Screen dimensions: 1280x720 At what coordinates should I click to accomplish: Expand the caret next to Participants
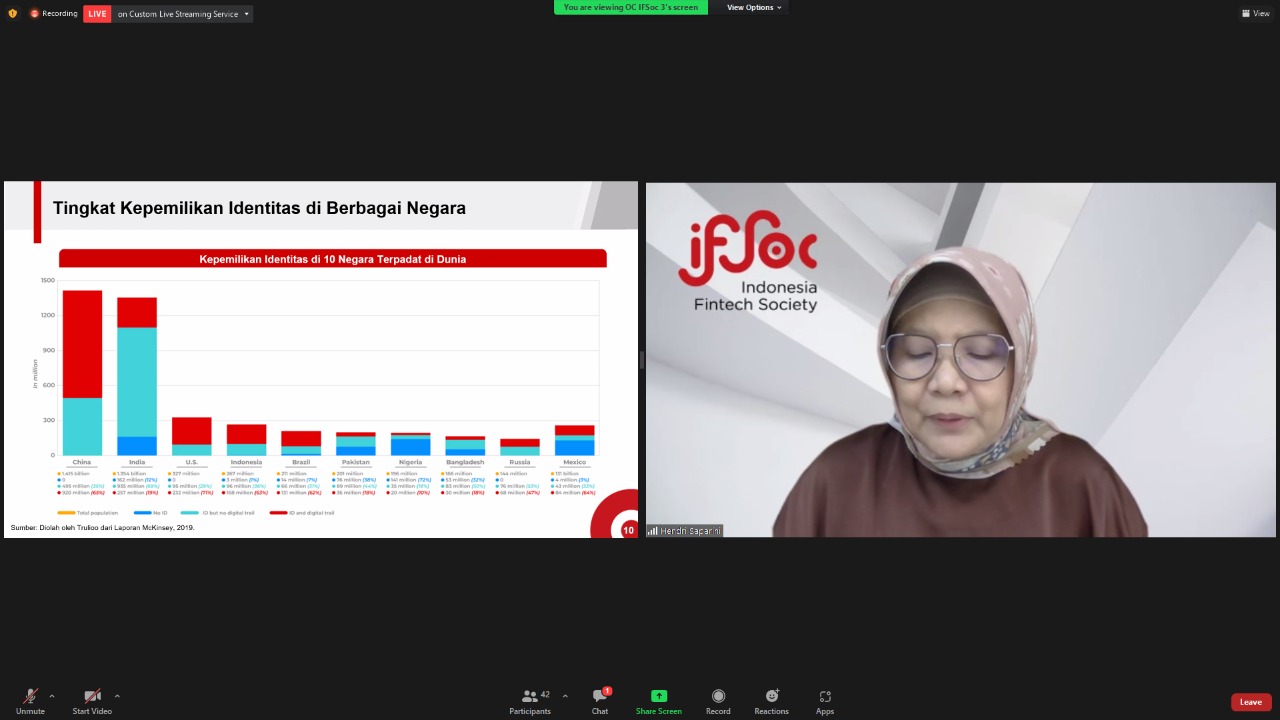[565, 695]
